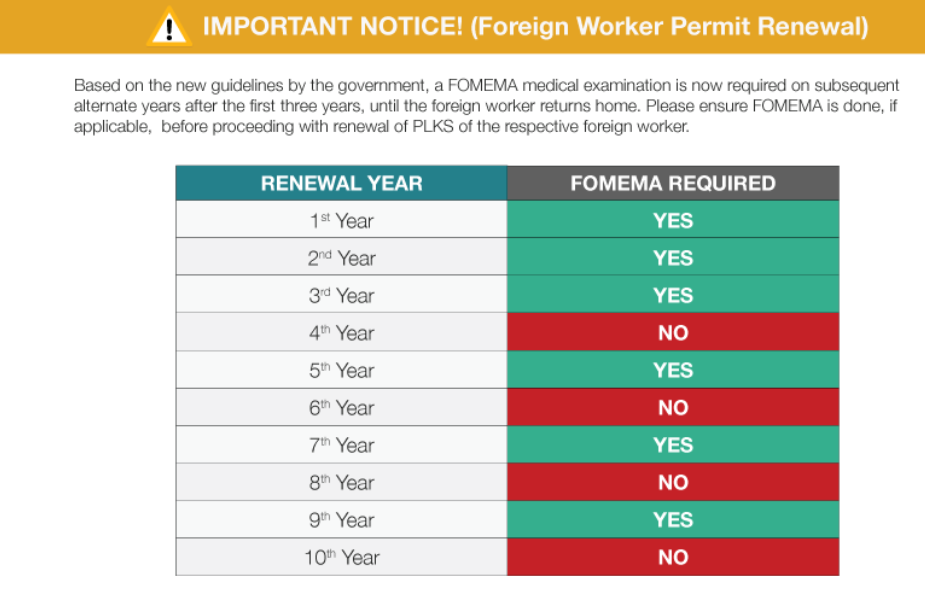Click the FOMEMA guidelines paragraph text
Screen dimensions: 925x614
pos(486,106)
